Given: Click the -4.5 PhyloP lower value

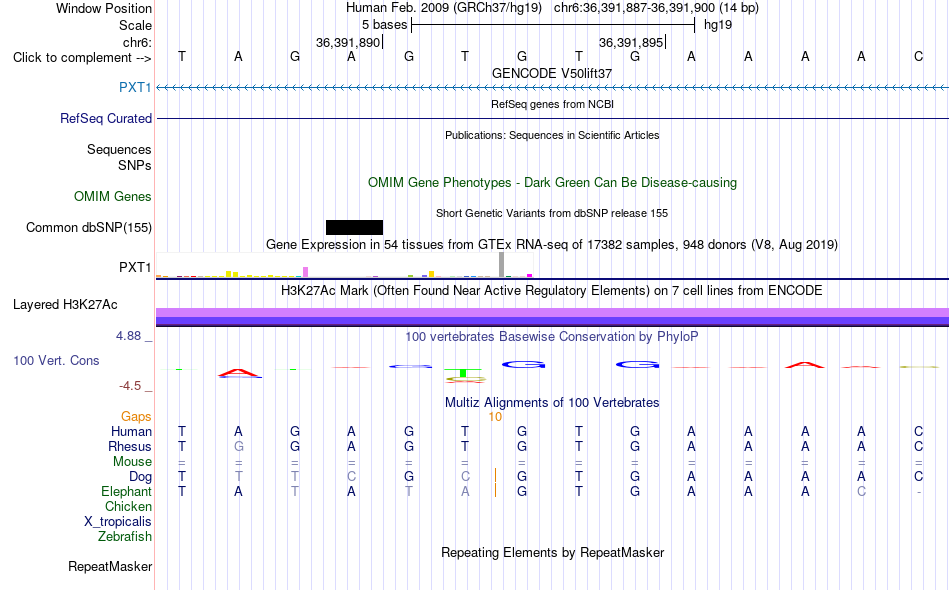Looking at the screenshot, I should coord(130,386).
